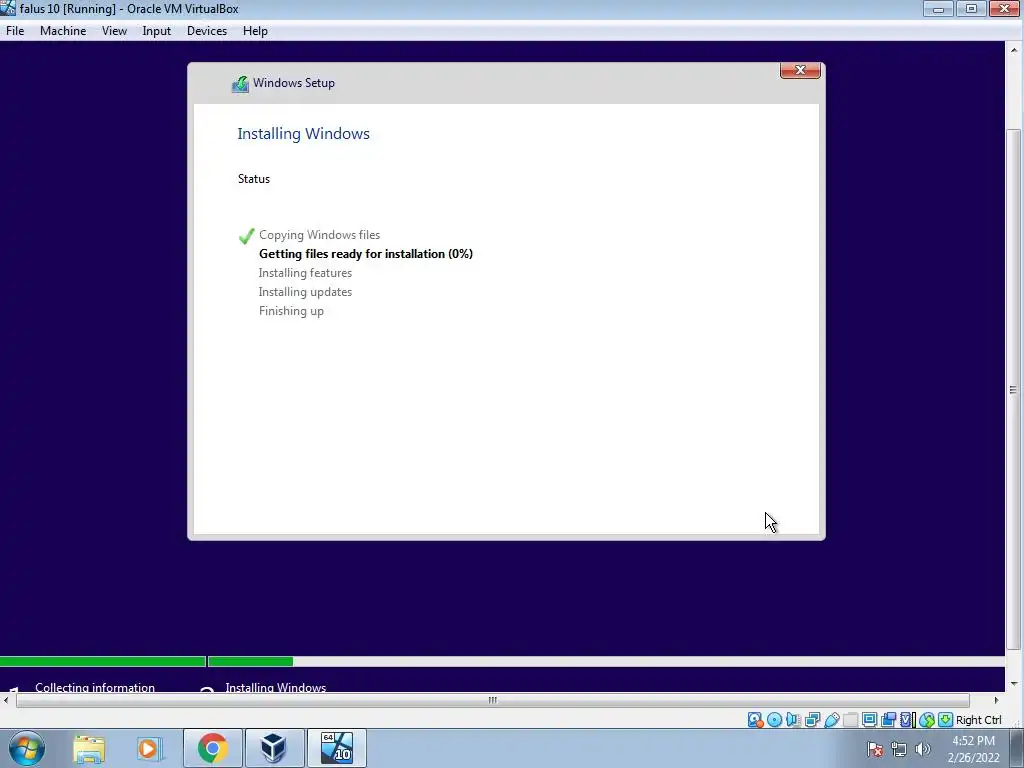Click the horizontal scrollbar left arrow
This screenshot has width=1024, height=768.
(x=6, y=700)
